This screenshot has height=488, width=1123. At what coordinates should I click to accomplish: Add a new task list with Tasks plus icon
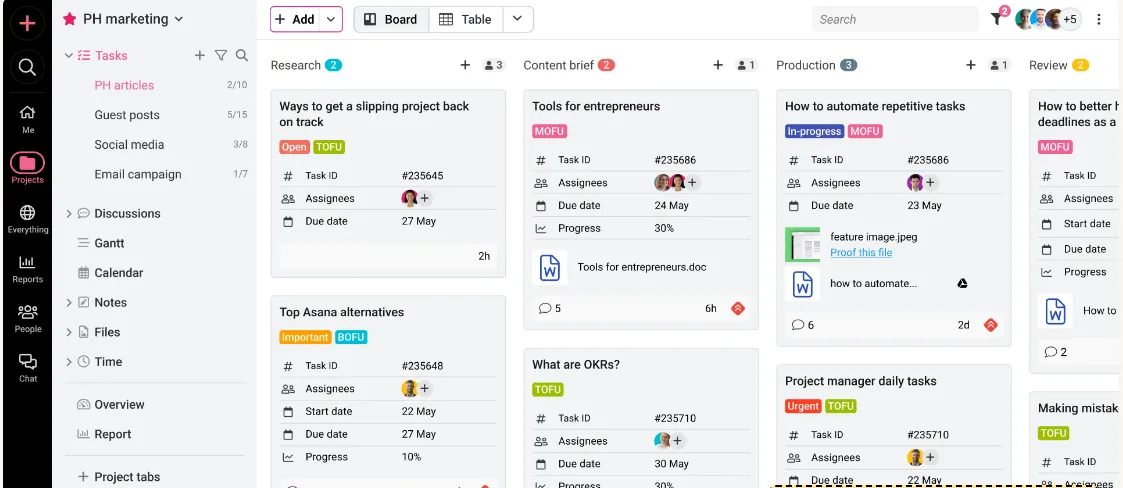[x=200, y=55]
